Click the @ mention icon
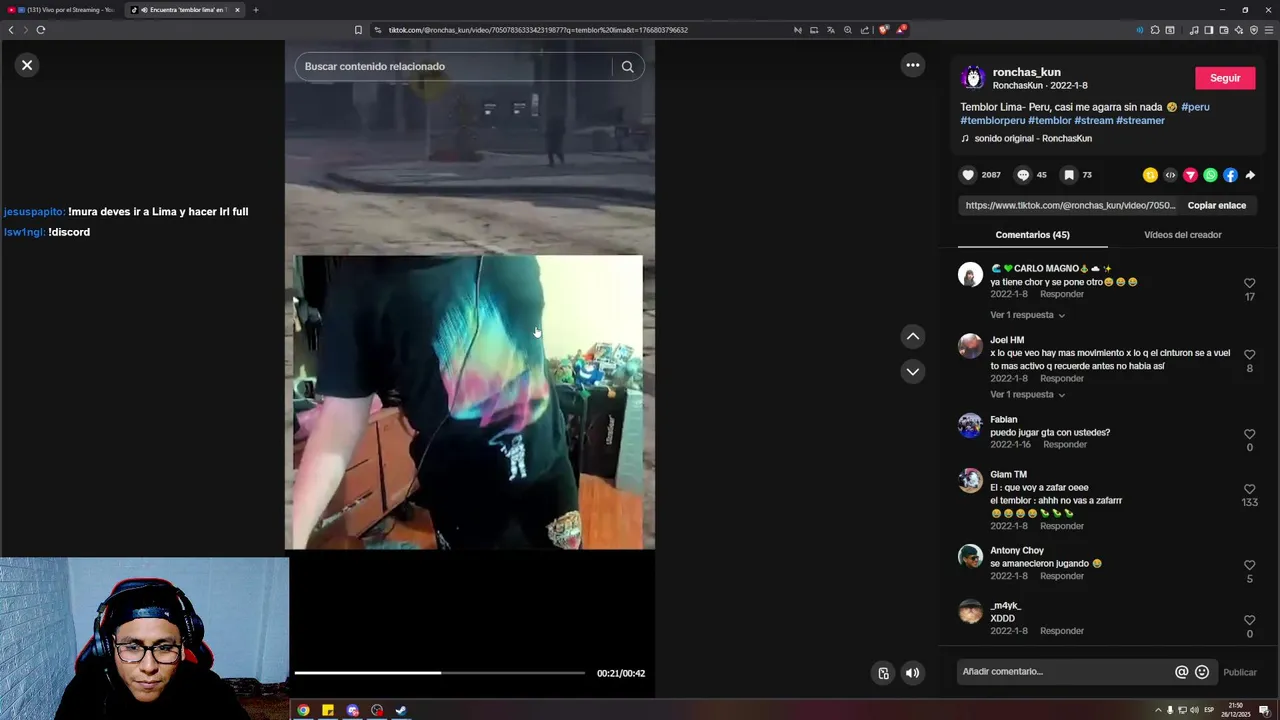Viewport: 1280px width, 720px height. 1181,672
